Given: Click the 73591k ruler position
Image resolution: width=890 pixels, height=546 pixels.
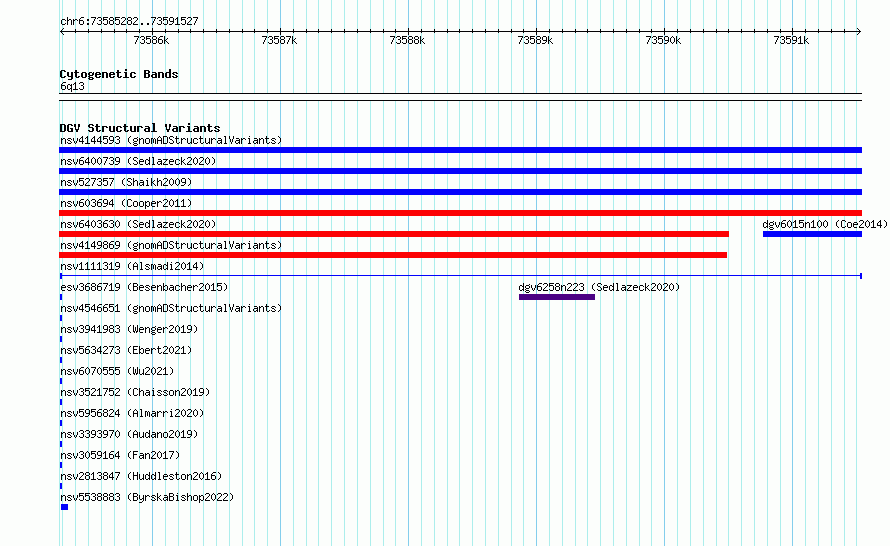Looking at the screenshot, I should (791, 40).
